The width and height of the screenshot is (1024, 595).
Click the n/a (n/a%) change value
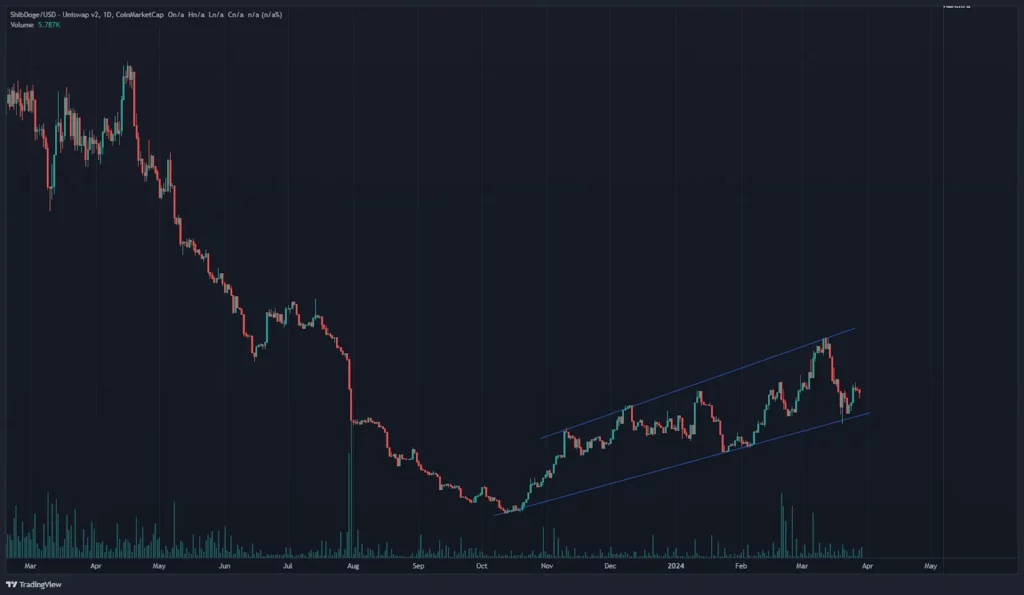pos(265,14)
